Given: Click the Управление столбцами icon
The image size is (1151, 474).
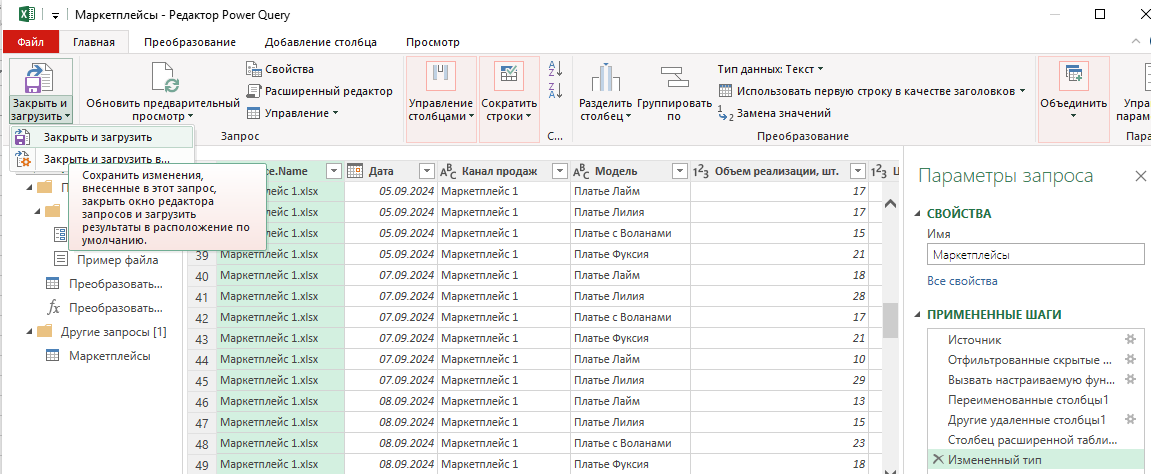Looking at the screenshot, I should tap(441, 76).
